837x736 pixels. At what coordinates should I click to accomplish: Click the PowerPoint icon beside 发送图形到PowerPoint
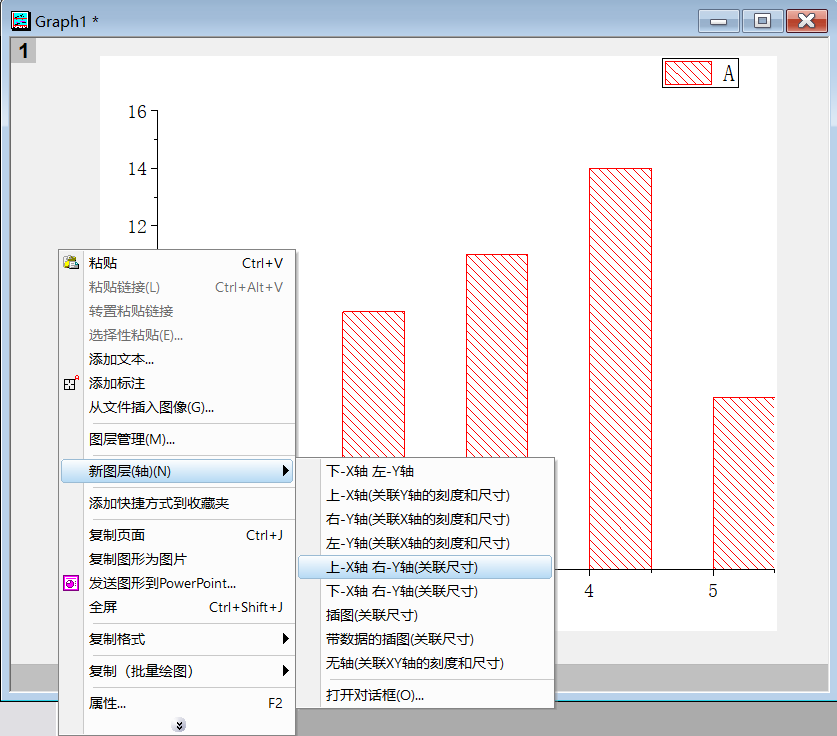69,582
